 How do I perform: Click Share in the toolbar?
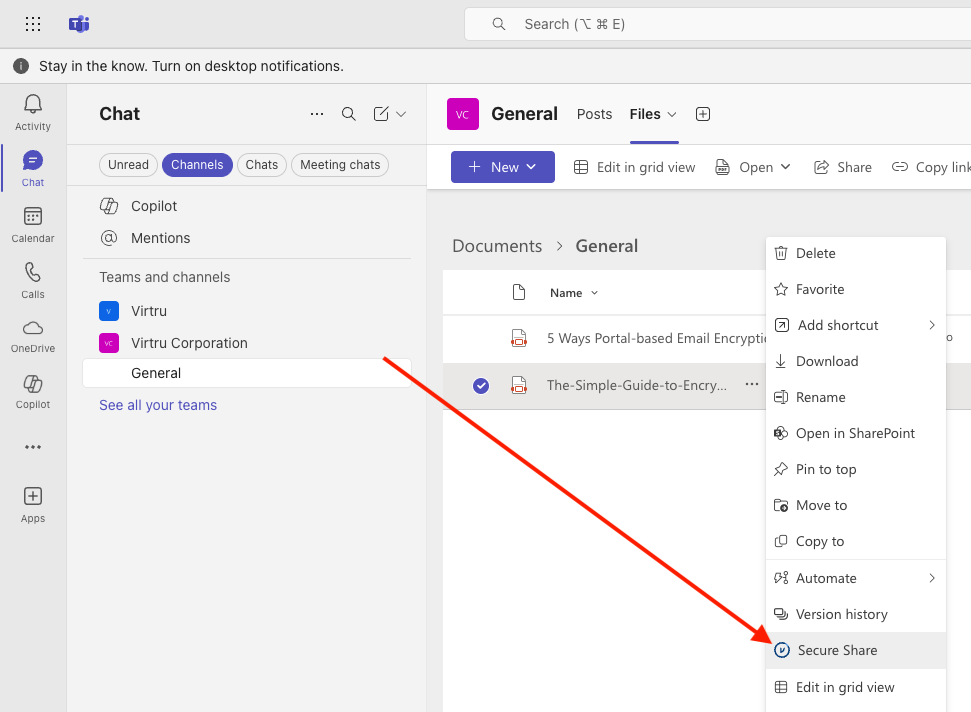pos(842,167)
